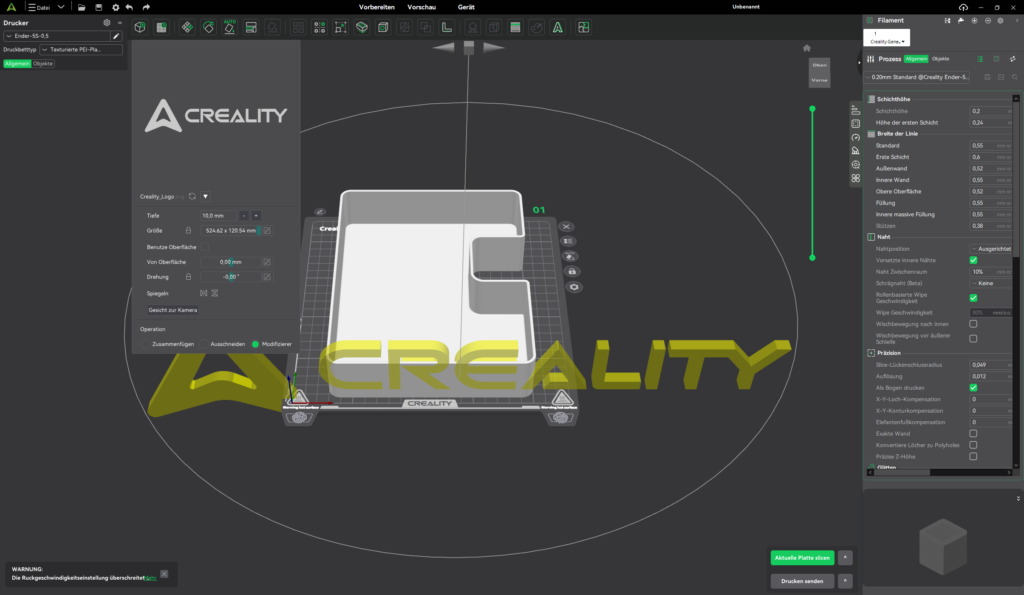Click the add filament plus icon
Screen dimensions: 1024x595
coord(974,21)
